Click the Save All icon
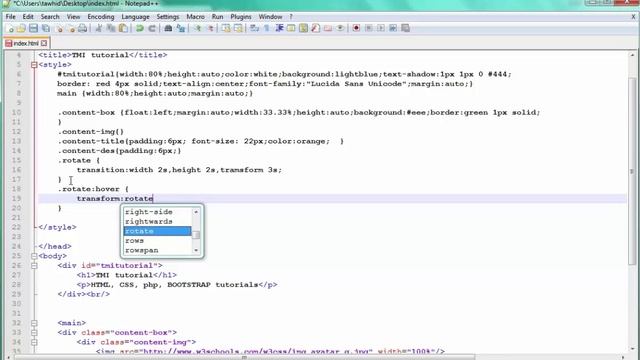Viewport: 640px width, 360px height. click(x=46, y=28)
